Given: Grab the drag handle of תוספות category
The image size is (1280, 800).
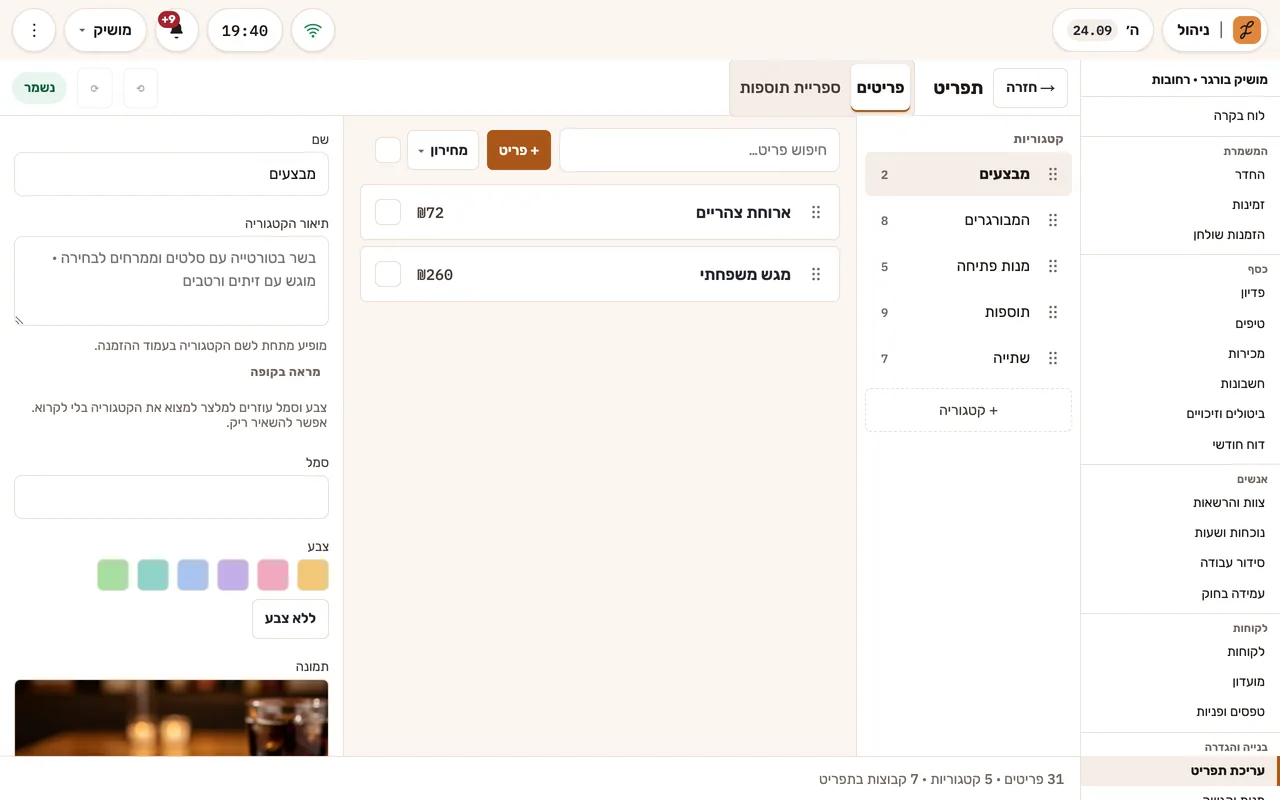Looking at the screenshot, I should coord(1052,312).
